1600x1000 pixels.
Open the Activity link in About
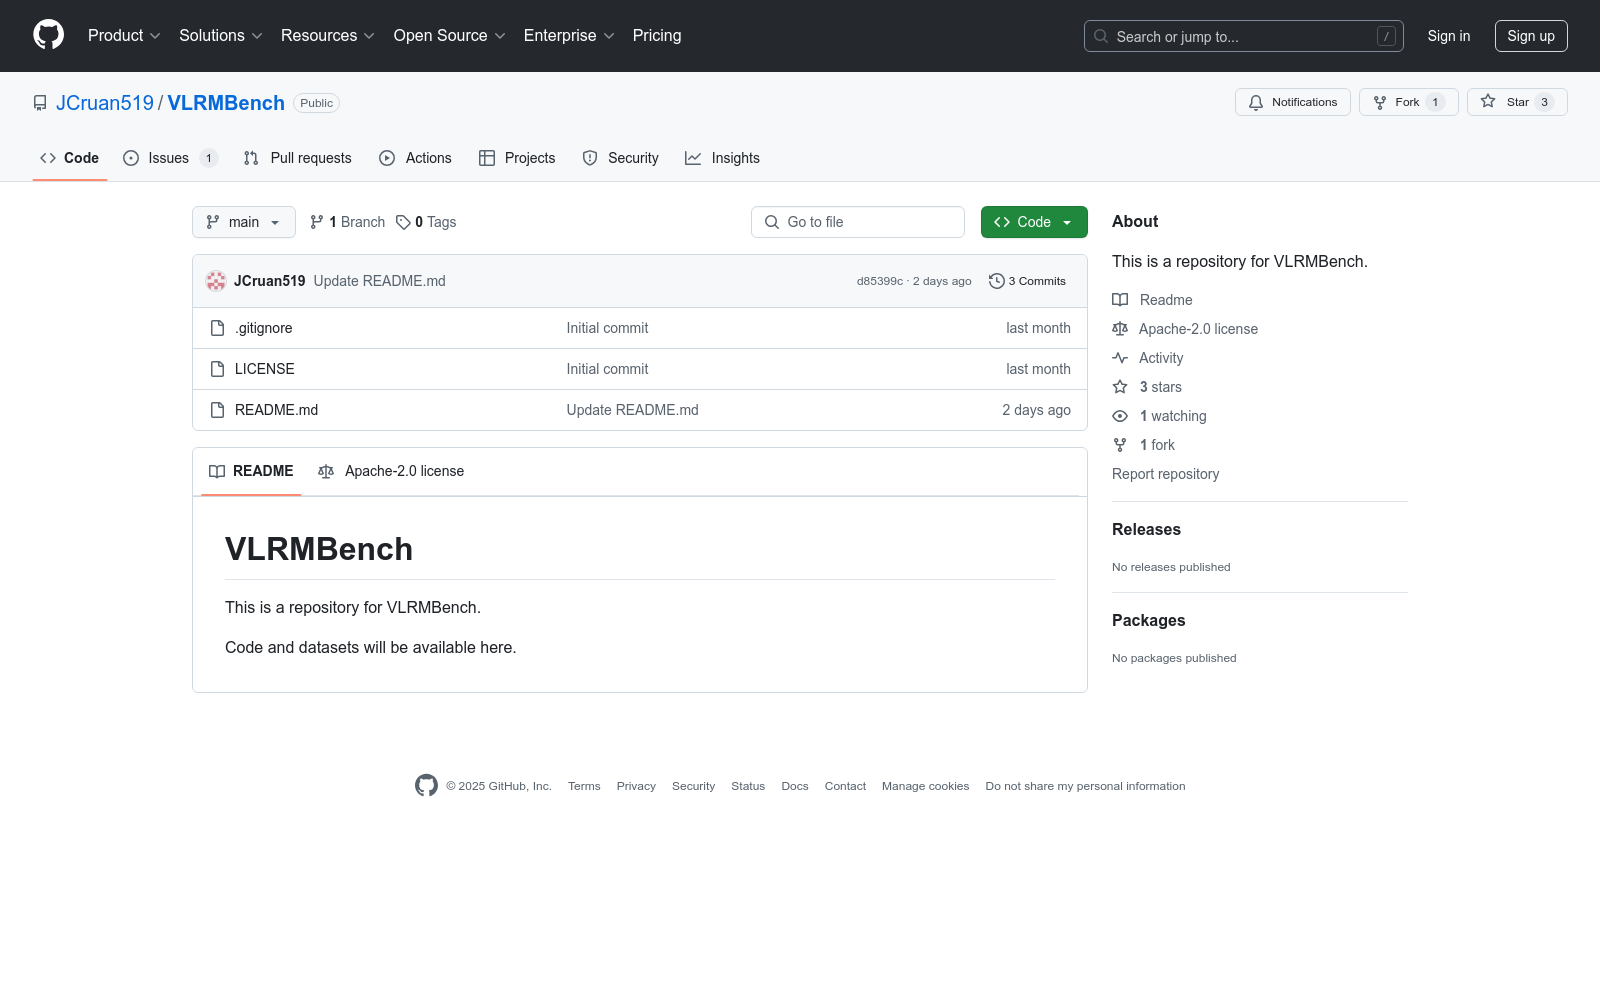pyautogui.click(x=1148, y=358)
